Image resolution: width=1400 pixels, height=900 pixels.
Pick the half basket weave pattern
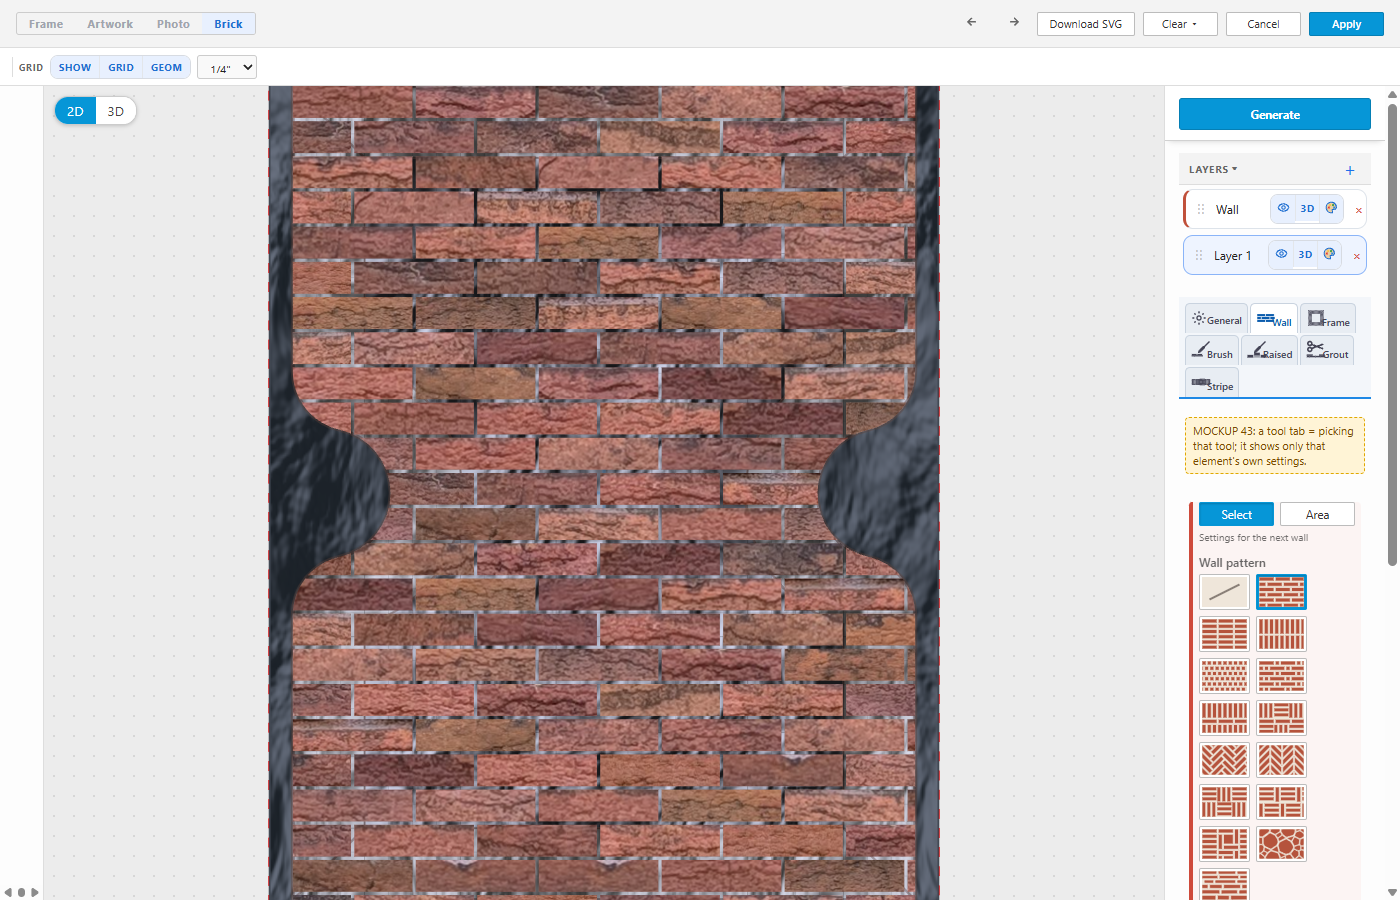tap(1281, 802)
